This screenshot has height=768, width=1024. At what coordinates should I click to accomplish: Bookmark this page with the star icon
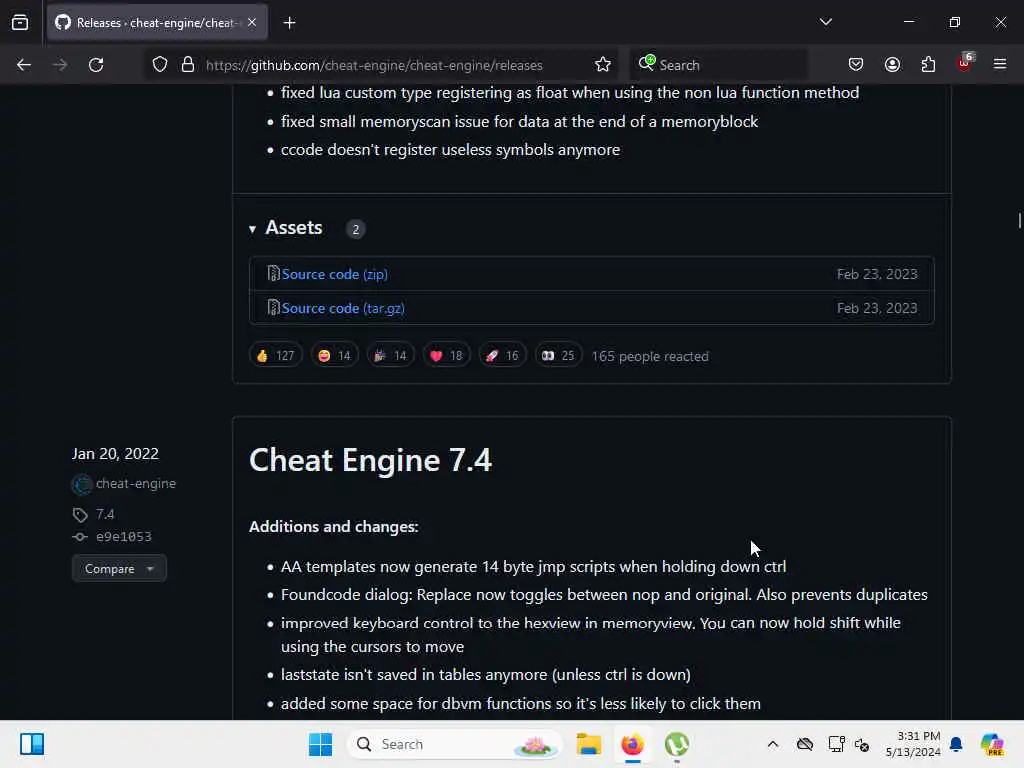[x=603, y=65]
